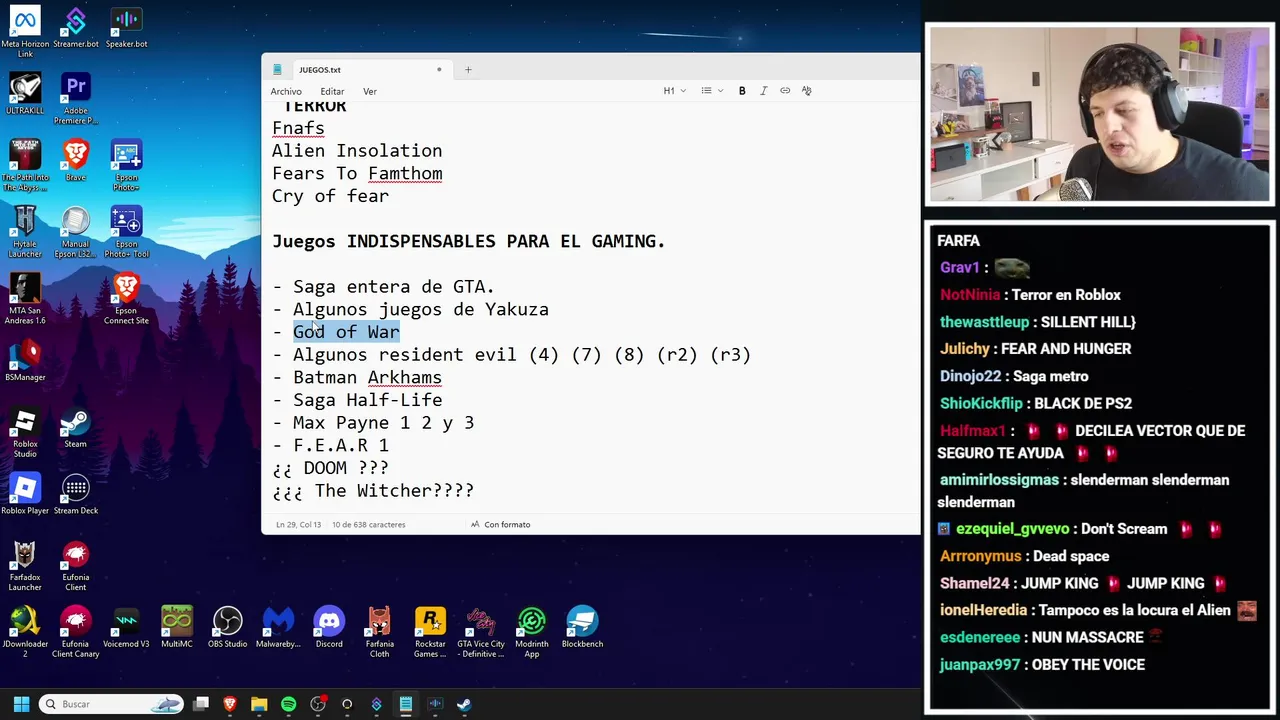Open the Archivo menu
1280x720 pixels.
point(286,91)
